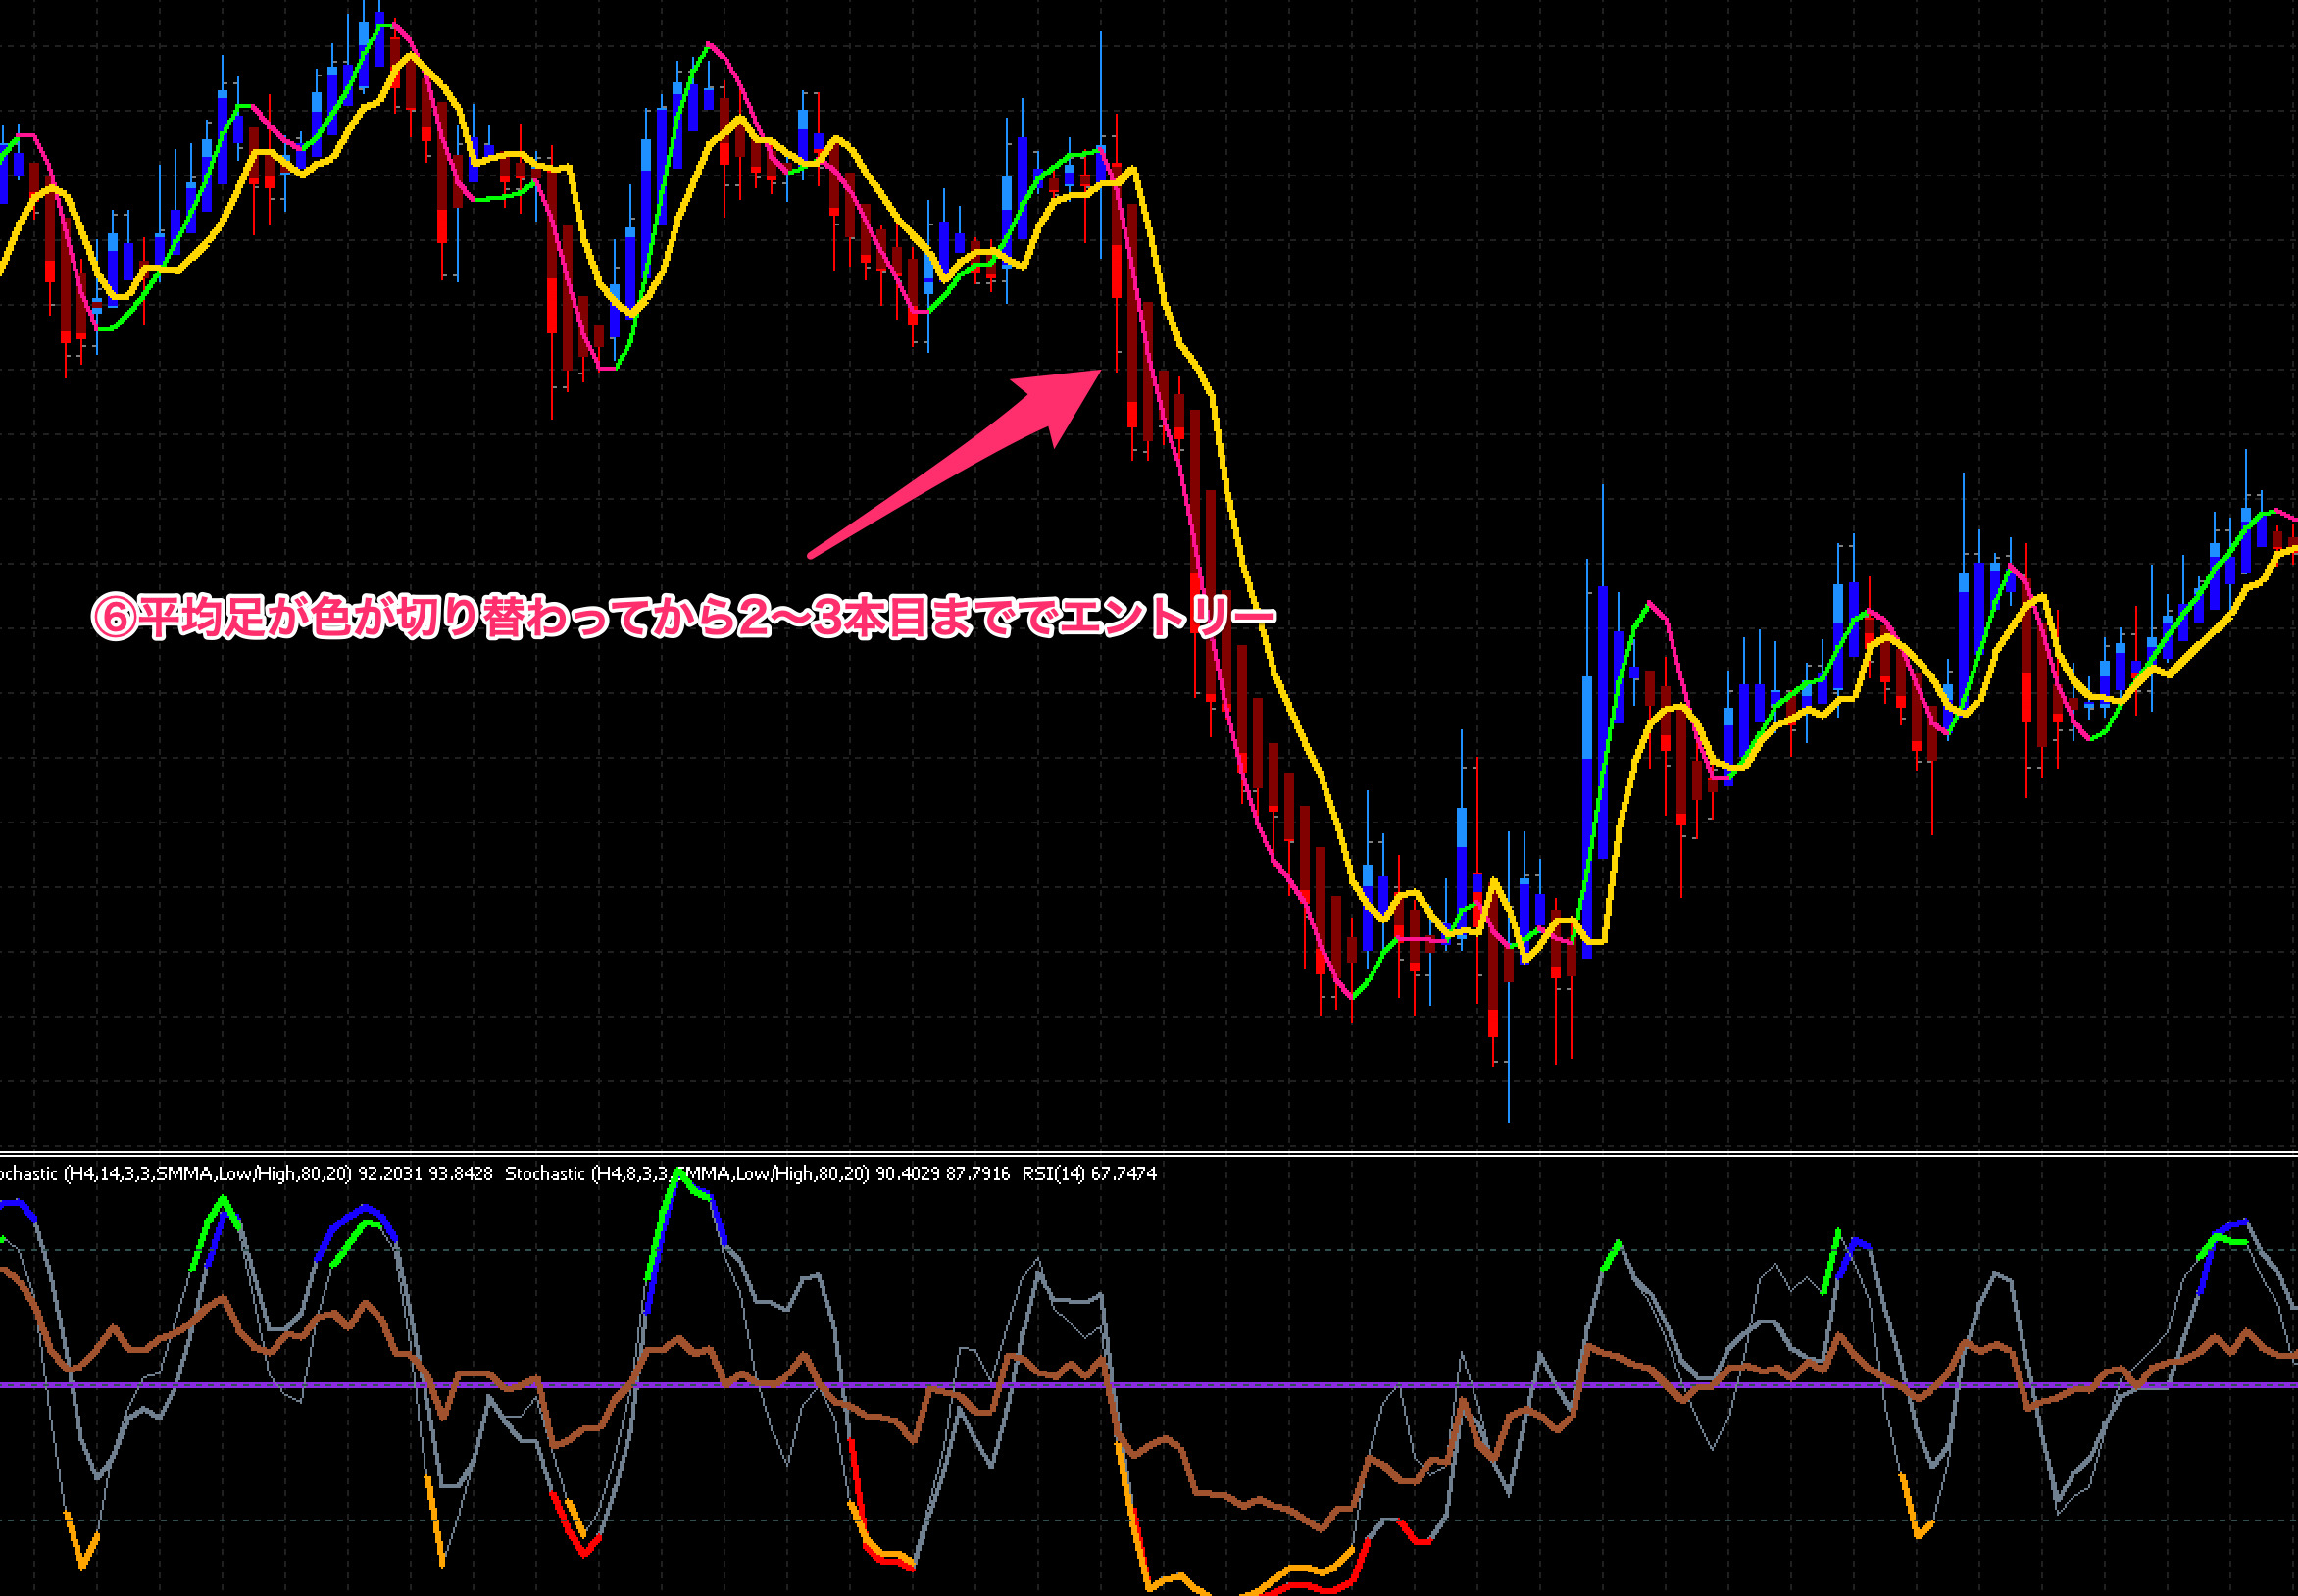Click the RSI(14) 67.7474 indicator label
Viewport: 2298px width, 1596px height.
pos(1089,1173)
